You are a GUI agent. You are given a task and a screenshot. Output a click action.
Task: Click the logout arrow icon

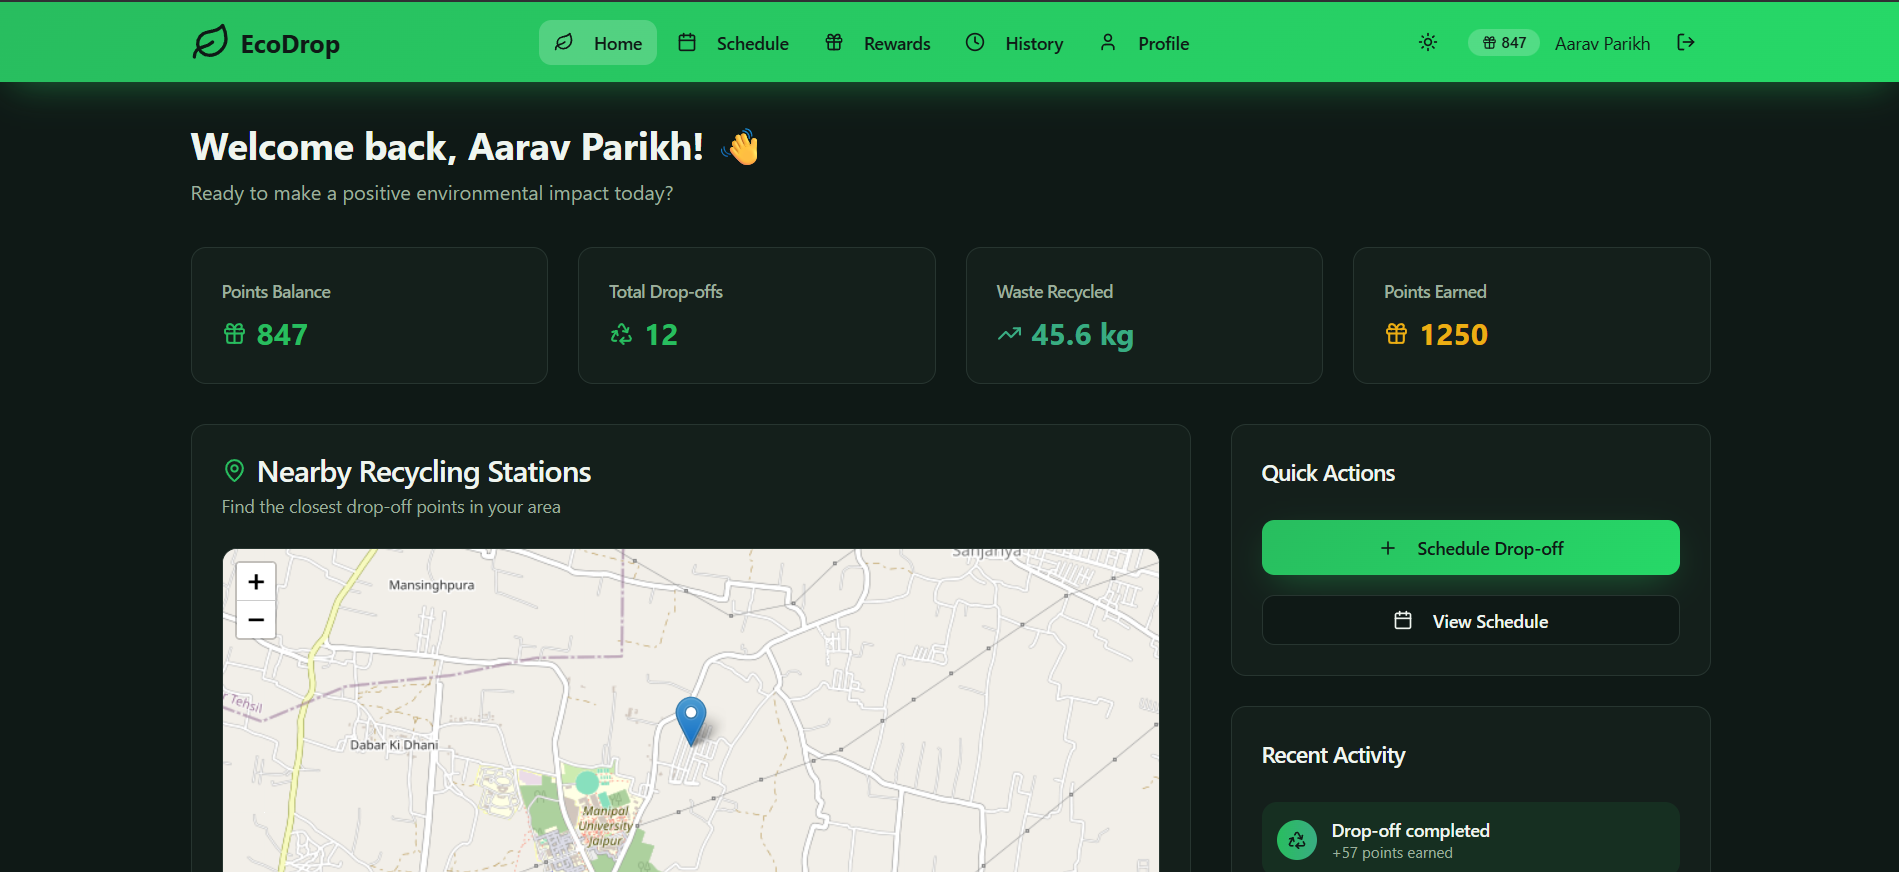(1685, 42)
